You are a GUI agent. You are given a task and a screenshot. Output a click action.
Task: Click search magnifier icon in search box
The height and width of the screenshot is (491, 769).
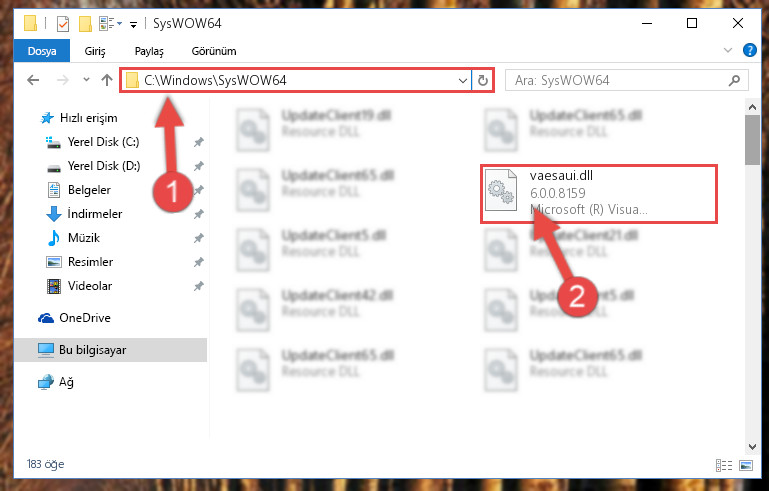click(x=734, y=80)
